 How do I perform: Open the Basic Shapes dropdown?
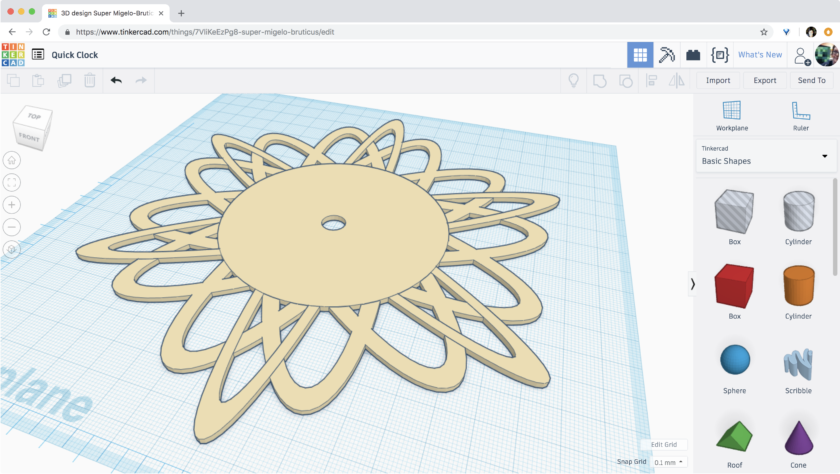766,155
